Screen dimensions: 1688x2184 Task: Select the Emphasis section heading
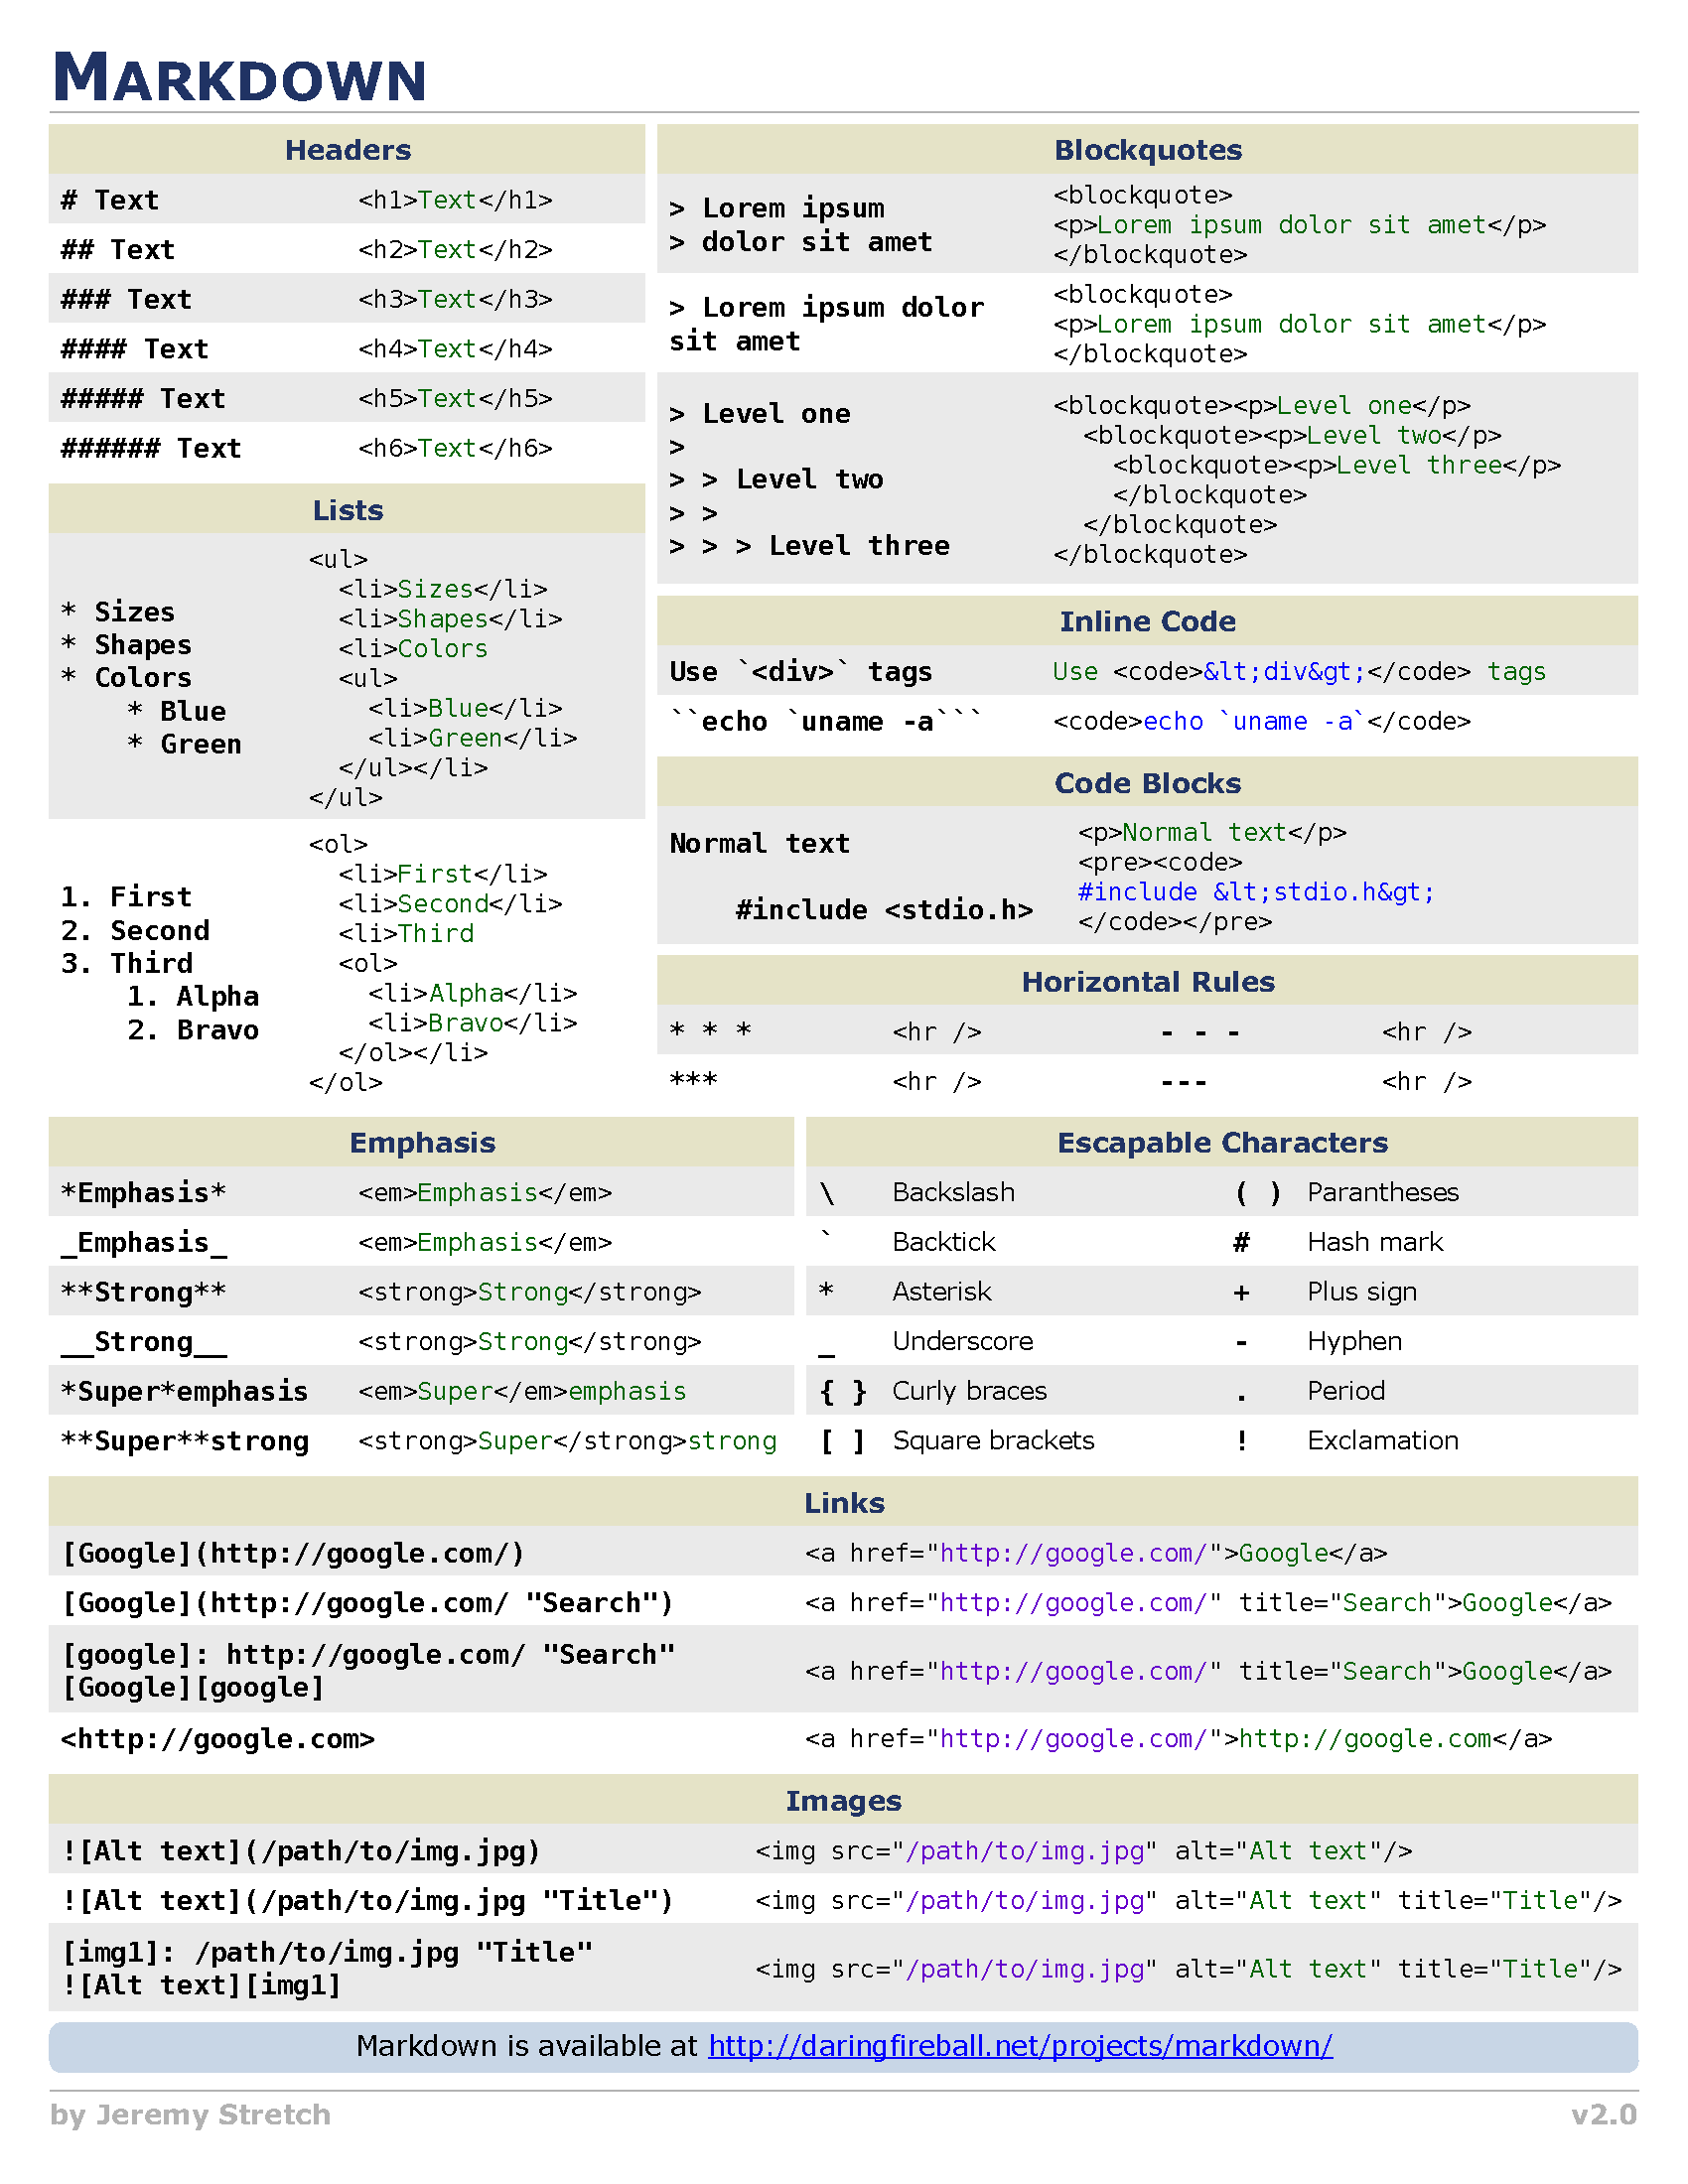[422, 1143]
